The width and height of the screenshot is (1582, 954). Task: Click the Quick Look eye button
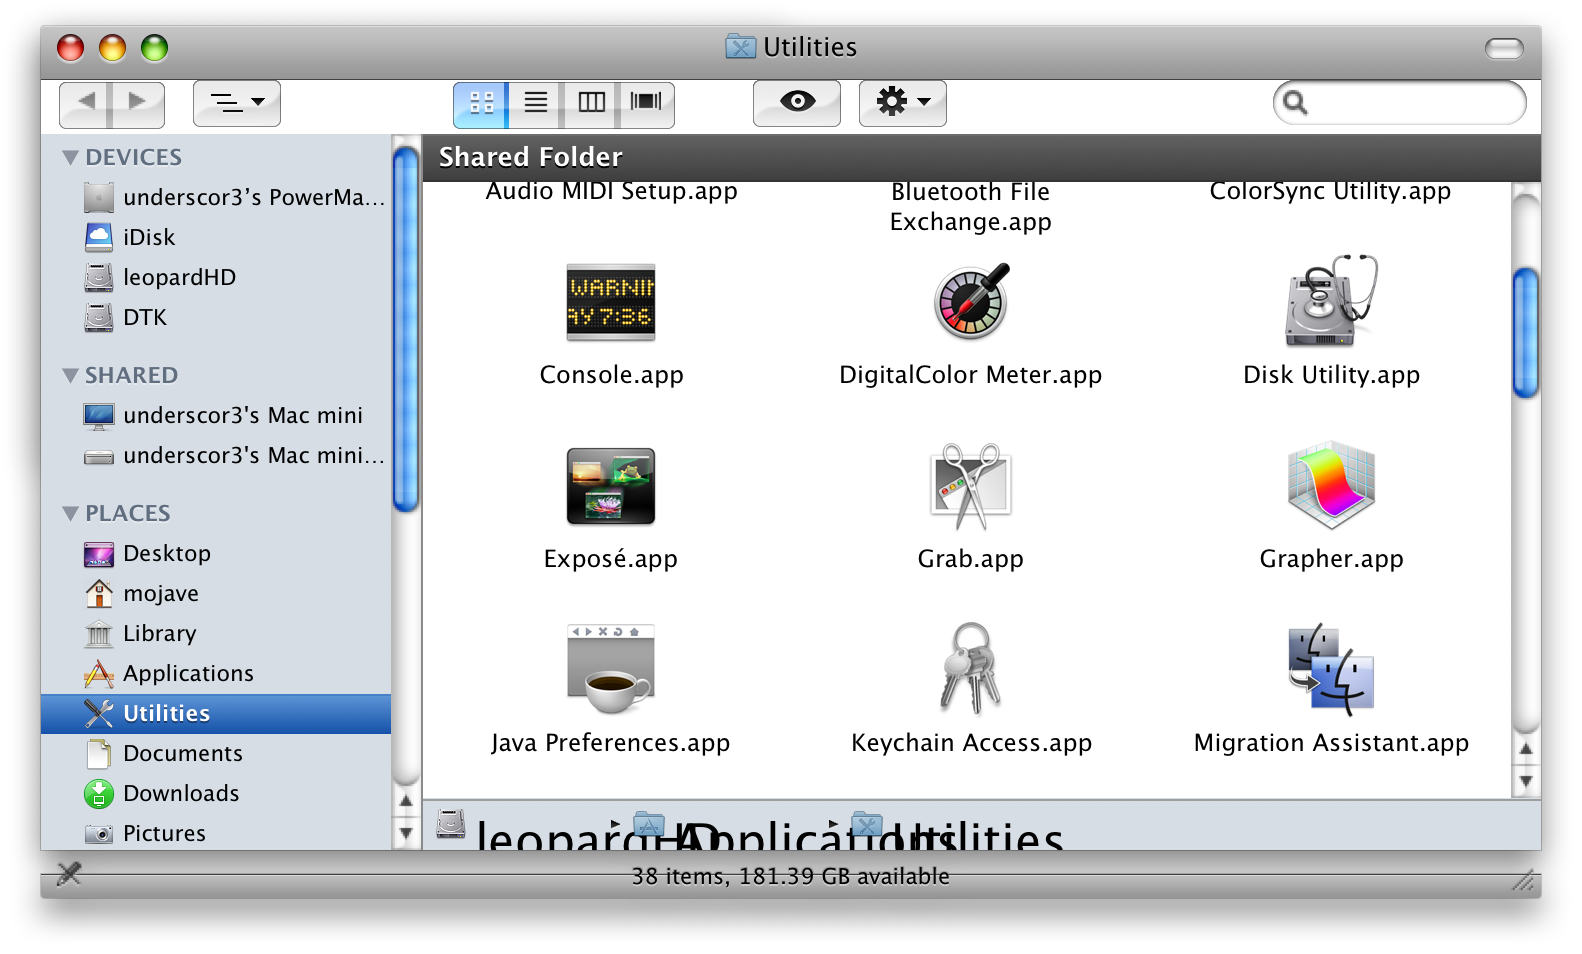pyautogui.click(x=797, y=103)
